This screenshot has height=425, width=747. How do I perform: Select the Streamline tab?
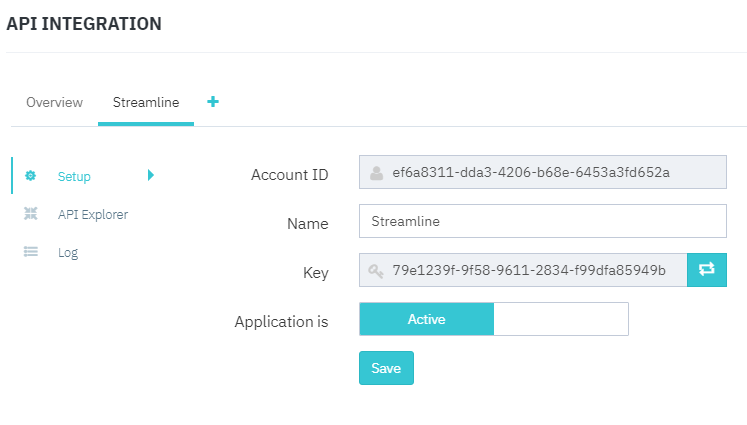(146, 103)
